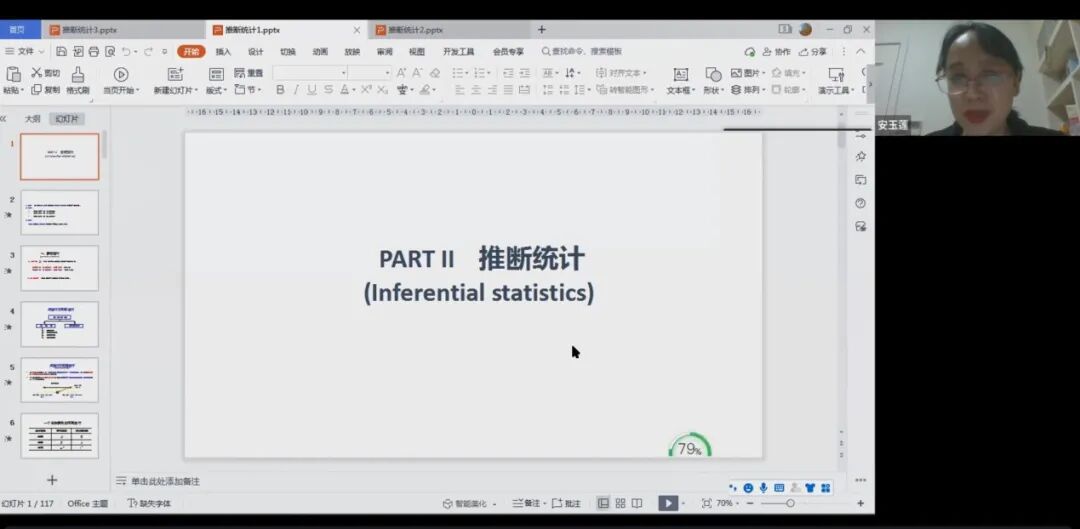
Task: Insert a Text Box 文本框
Action: (x=681, y=80)
